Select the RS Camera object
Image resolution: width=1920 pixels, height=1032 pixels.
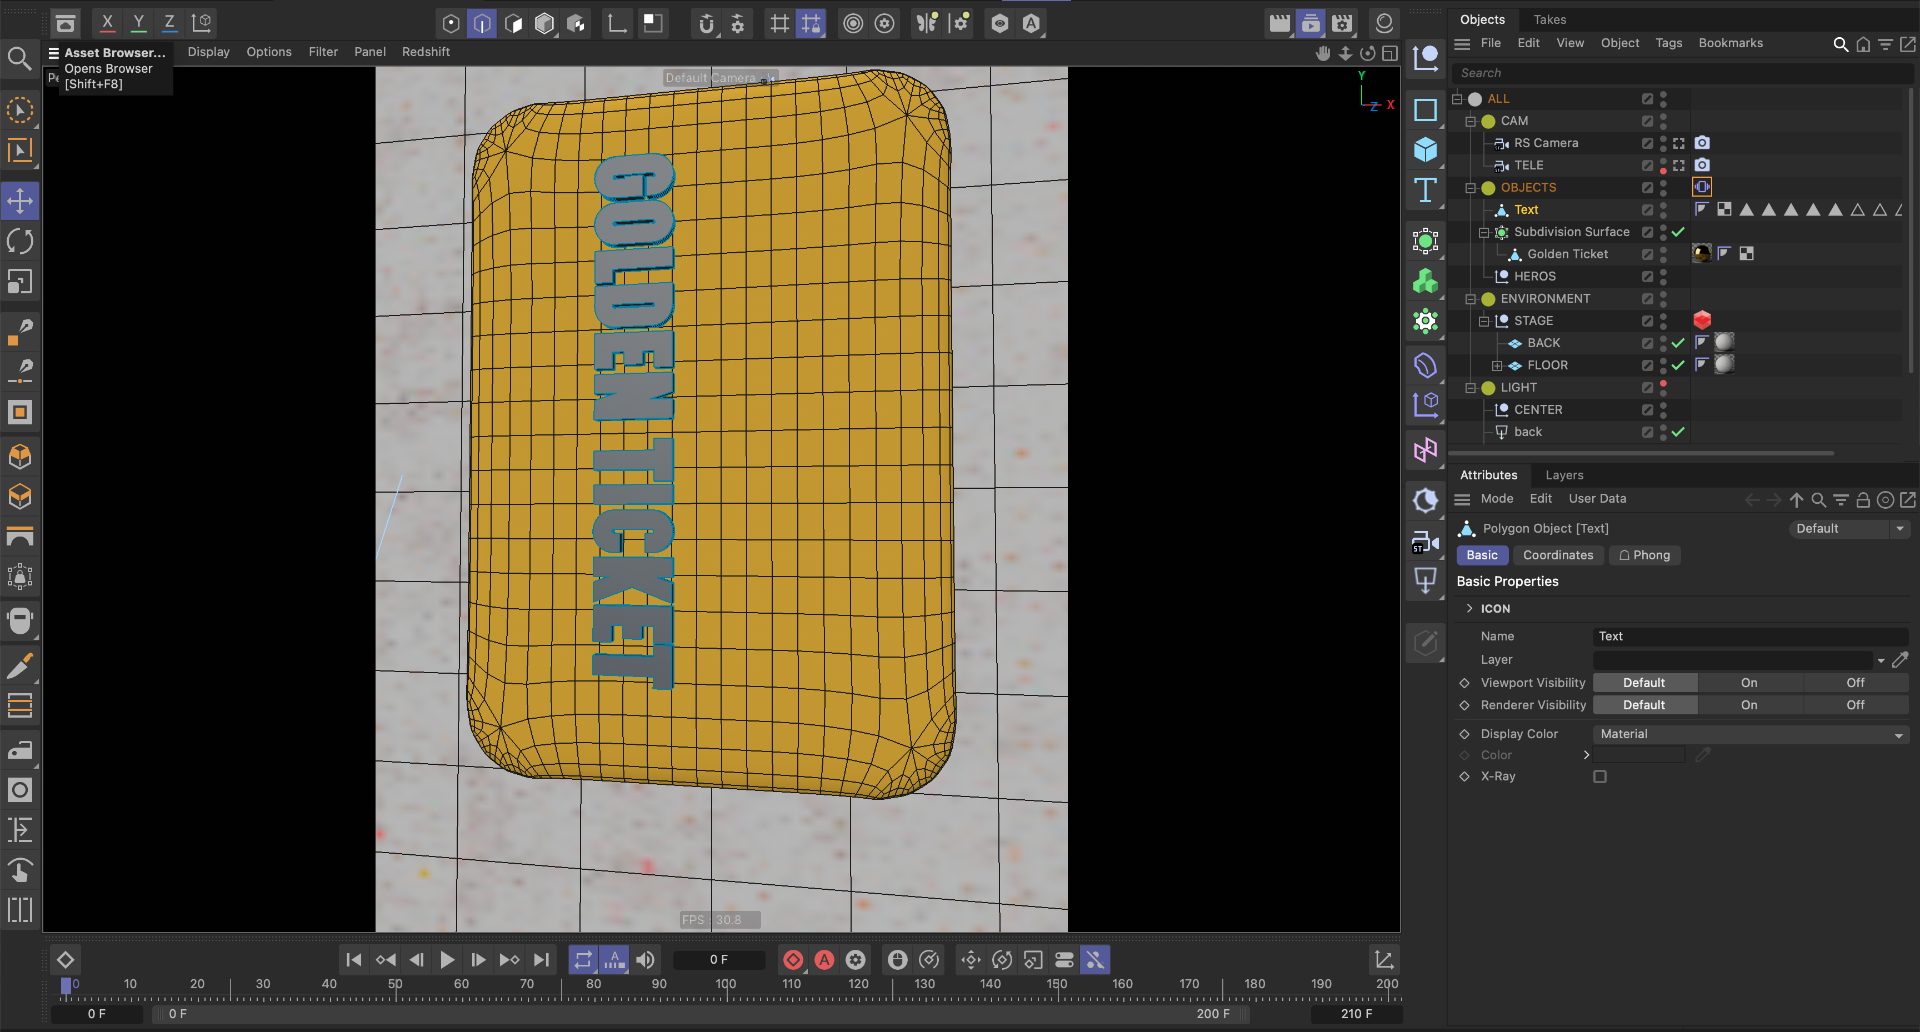pos(1546,143)
